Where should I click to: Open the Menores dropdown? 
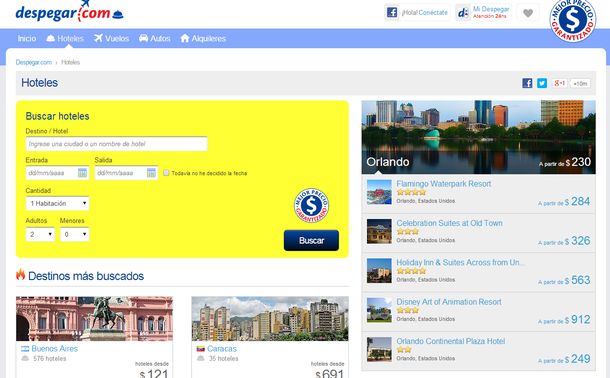tap(74, 234)
